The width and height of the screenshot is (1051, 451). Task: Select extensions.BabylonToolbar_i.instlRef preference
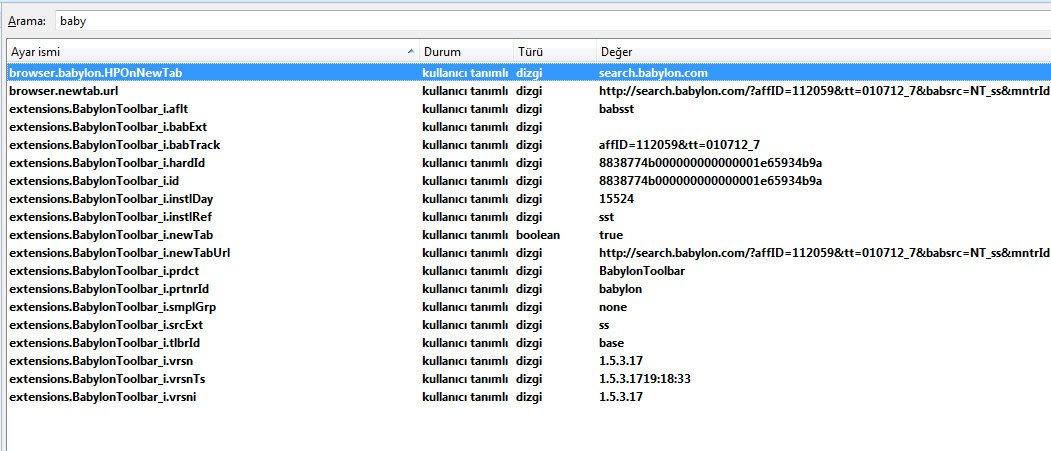528,217
